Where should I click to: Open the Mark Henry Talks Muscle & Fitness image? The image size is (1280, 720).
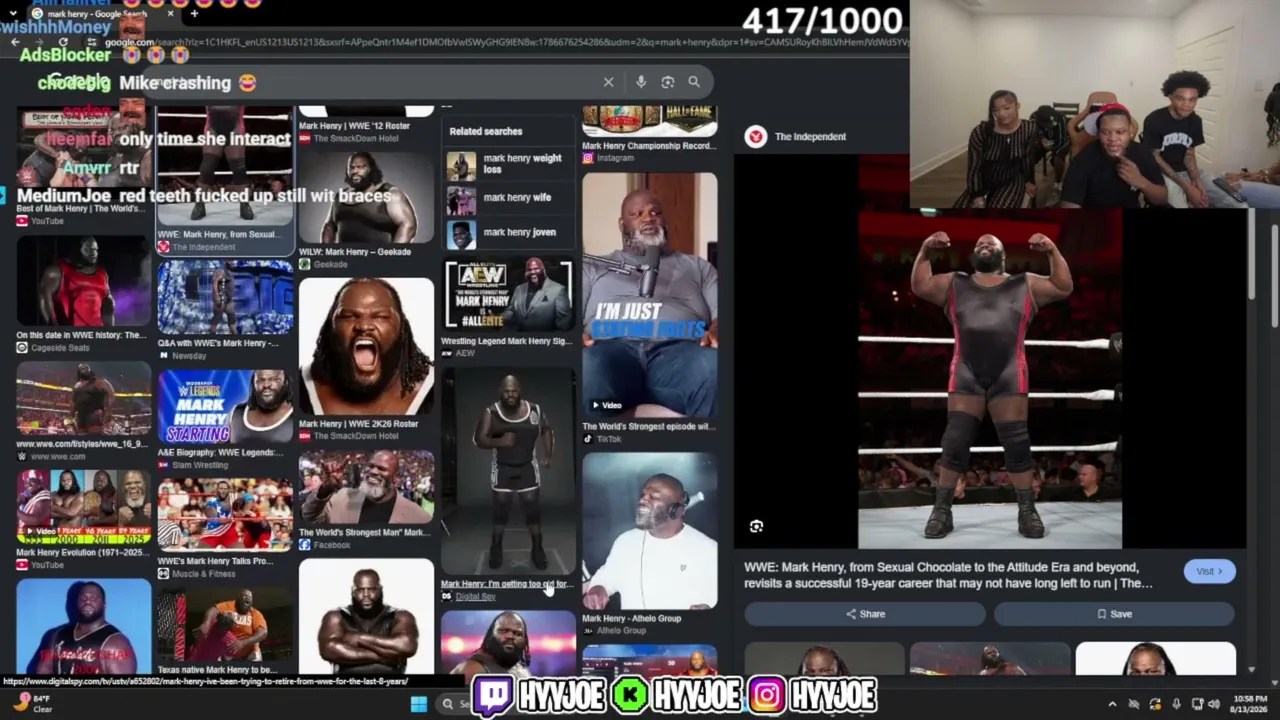pos(225,515)
